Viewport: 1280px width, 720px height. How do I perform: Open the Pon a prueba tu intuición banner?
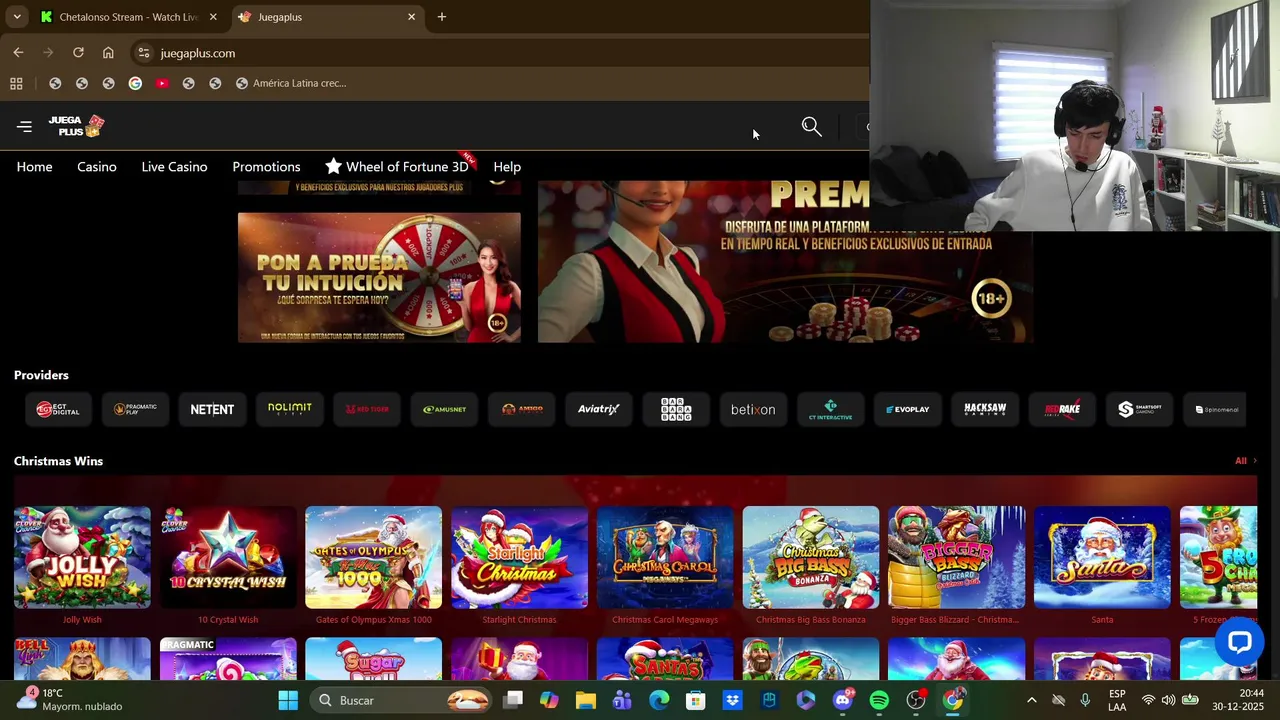(379, 277)
